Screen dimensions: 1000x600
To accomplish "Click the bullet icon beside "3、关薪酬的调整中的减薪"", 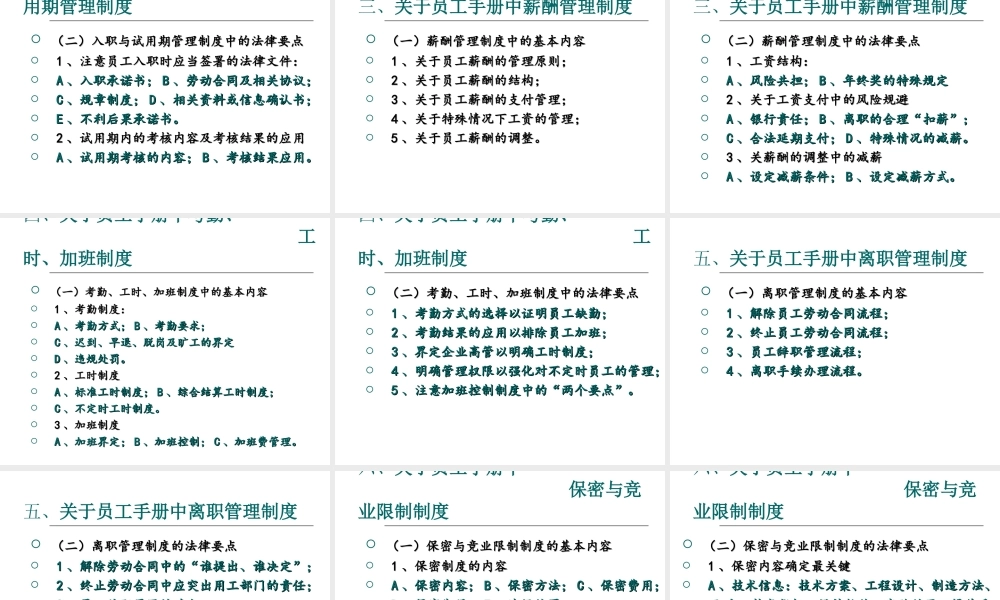I will 704,155.
